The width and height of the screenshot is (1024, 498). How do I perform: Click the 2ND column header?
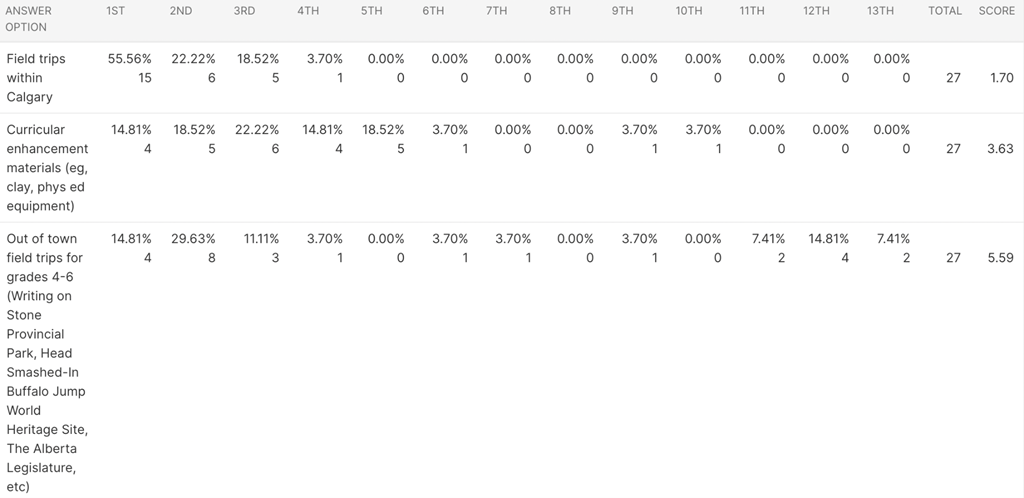coord(181,11)
